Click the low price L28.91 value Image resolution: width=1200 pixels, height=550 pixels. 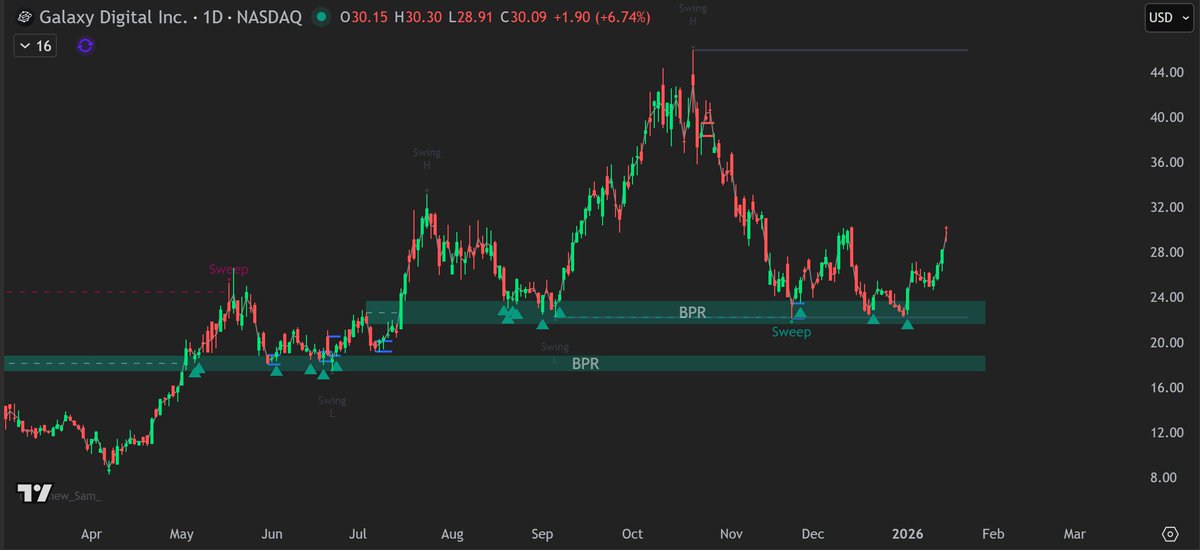click(470, 17)
